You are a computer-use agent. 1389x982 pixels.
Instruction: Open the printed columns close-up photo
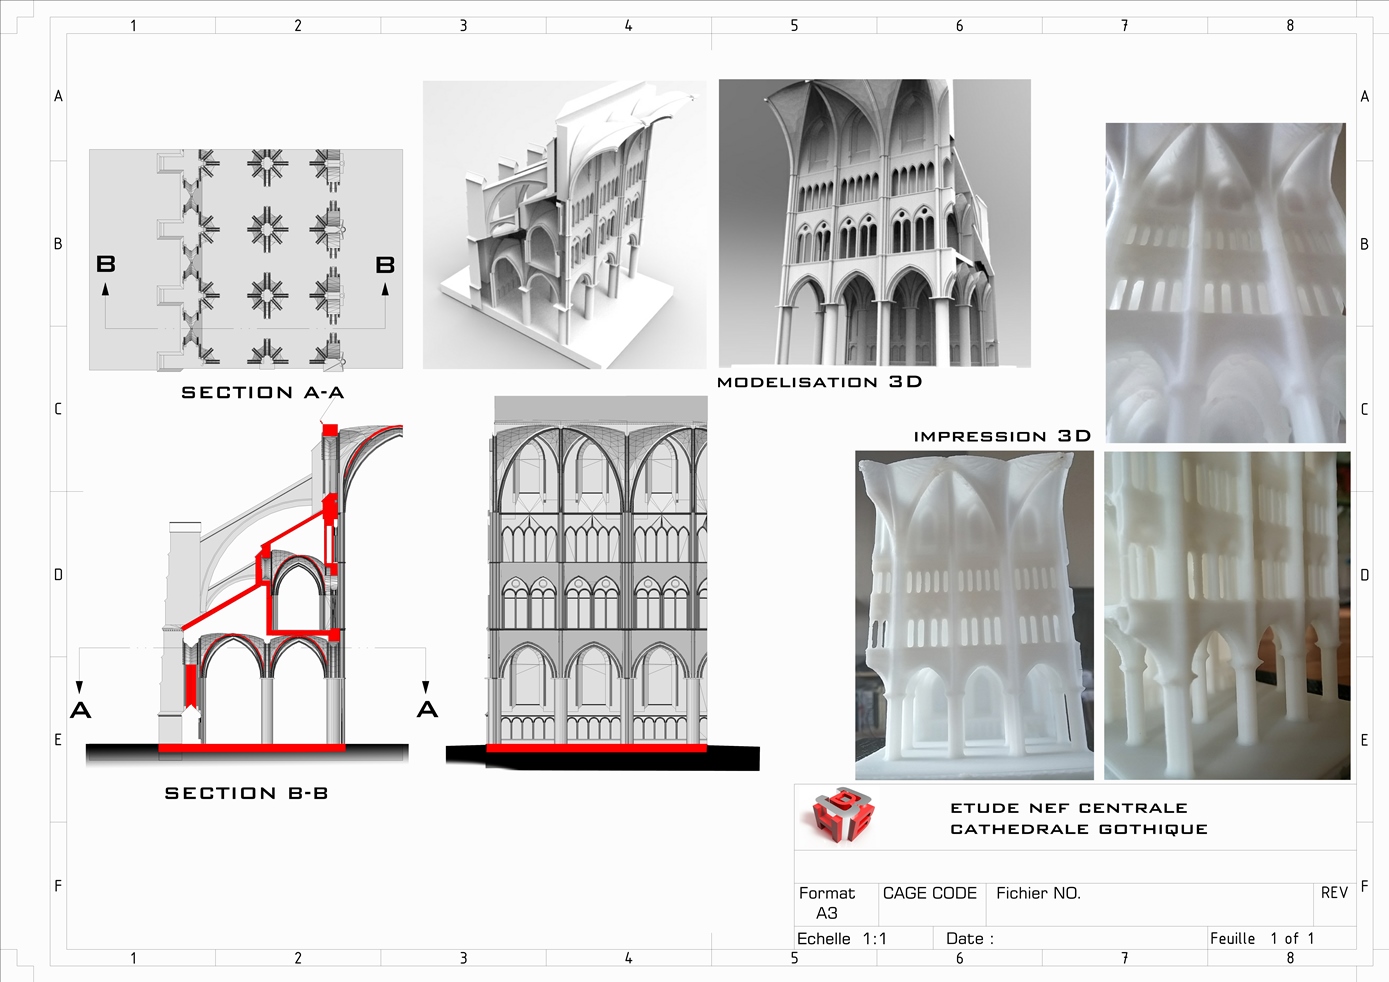(x=1227, y=615)
